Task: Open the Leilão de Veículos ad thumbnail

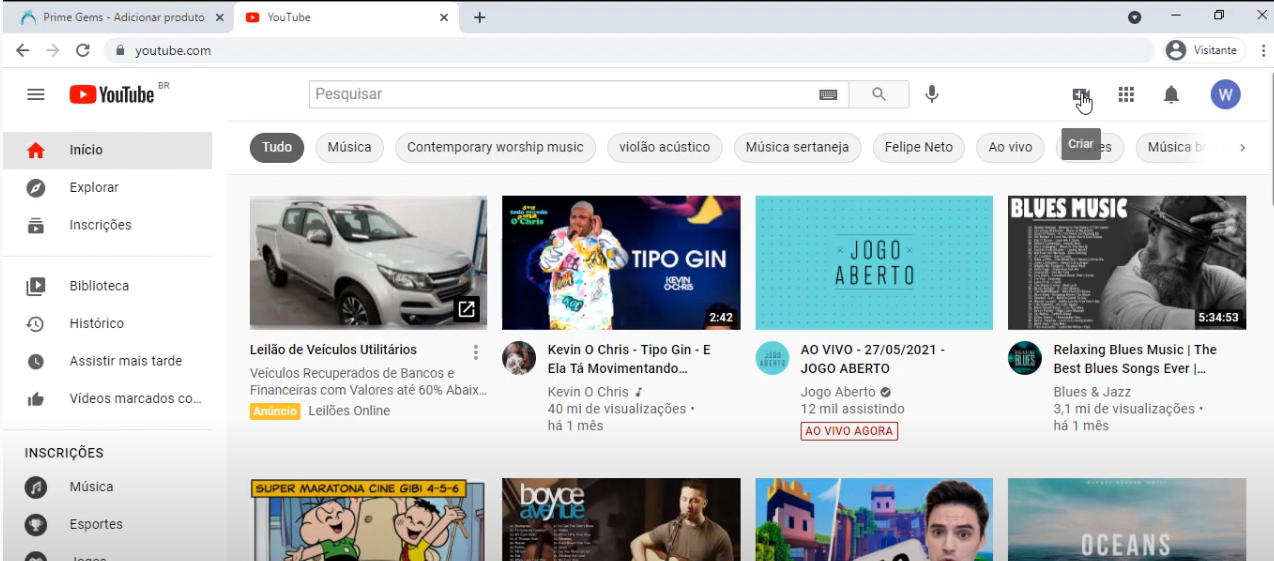Action: 368,263
